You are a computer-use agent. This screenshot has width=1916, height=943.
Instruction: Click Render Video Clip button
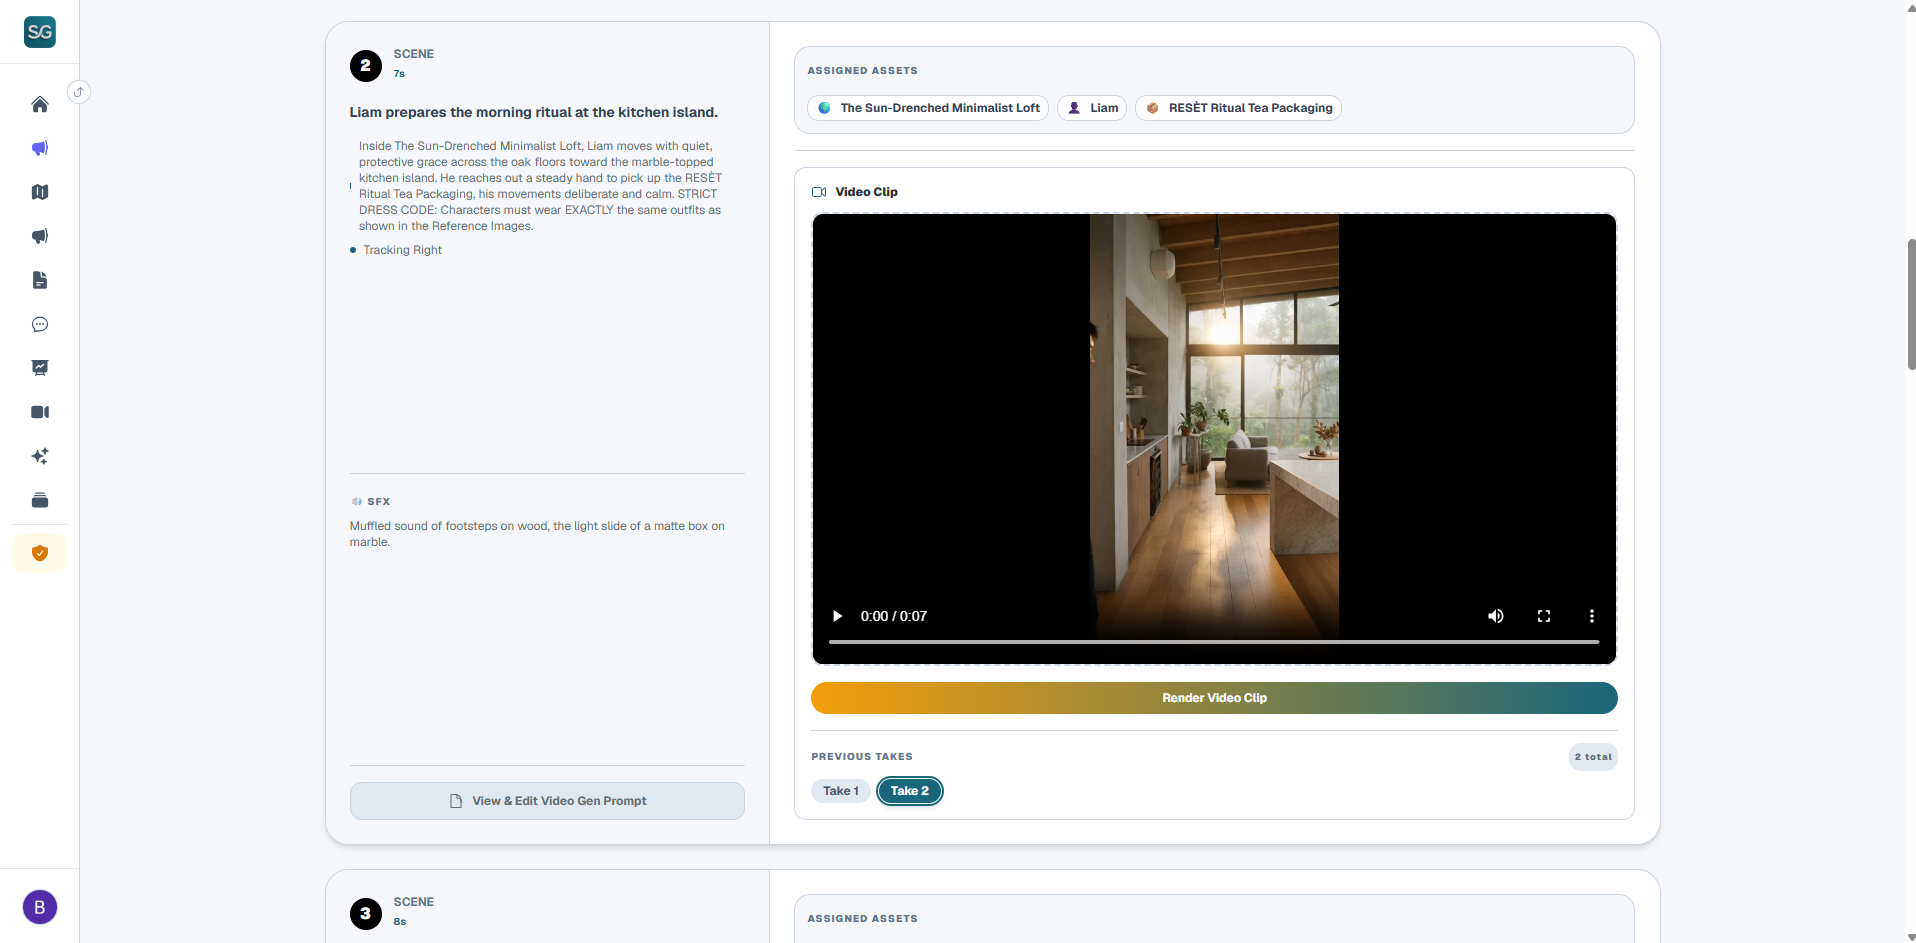click(x=1214, y=698)
